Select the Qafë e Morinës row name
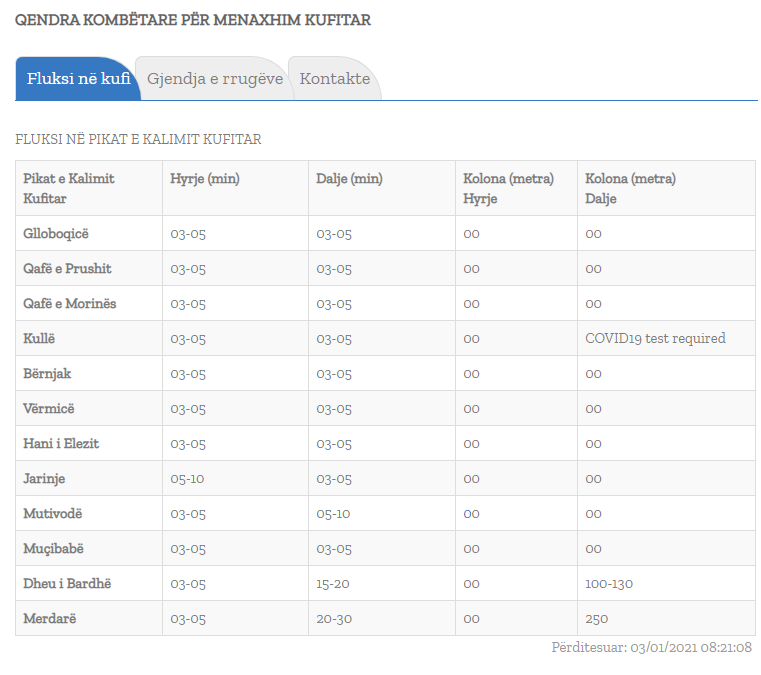 point(69,303)
